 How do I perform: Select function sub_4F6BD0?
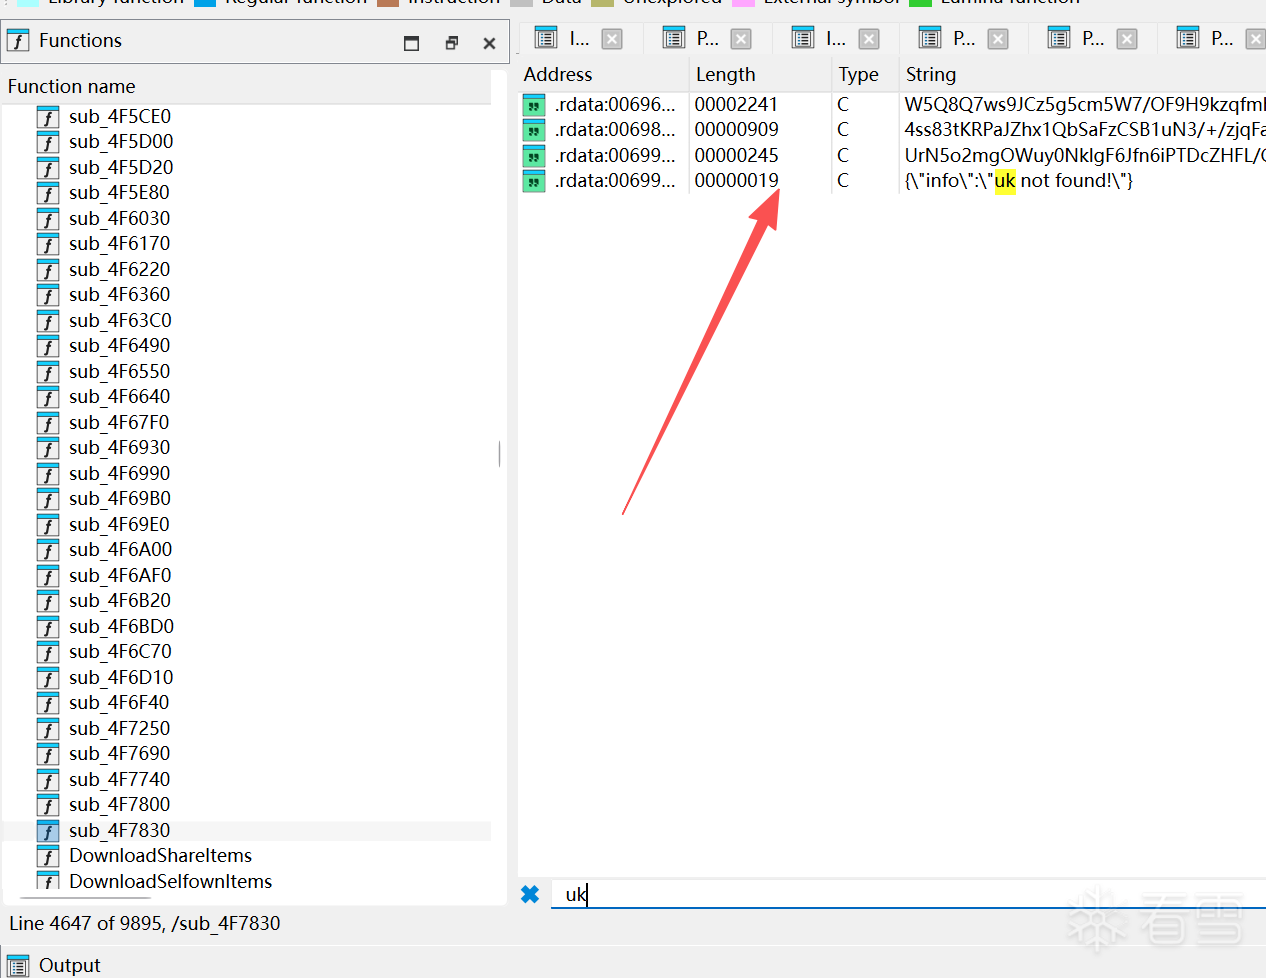point(121,626)
